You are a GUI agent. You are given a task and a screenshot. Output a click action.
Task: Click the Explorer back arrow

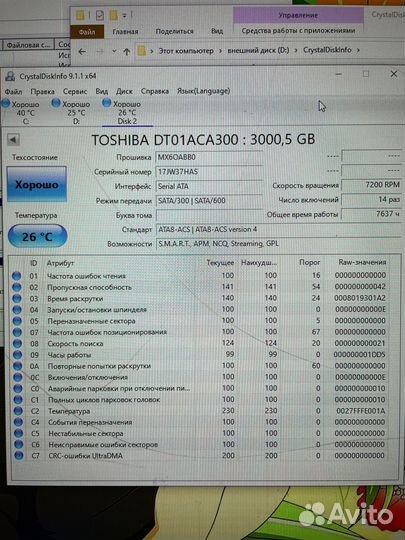(82, 52)
